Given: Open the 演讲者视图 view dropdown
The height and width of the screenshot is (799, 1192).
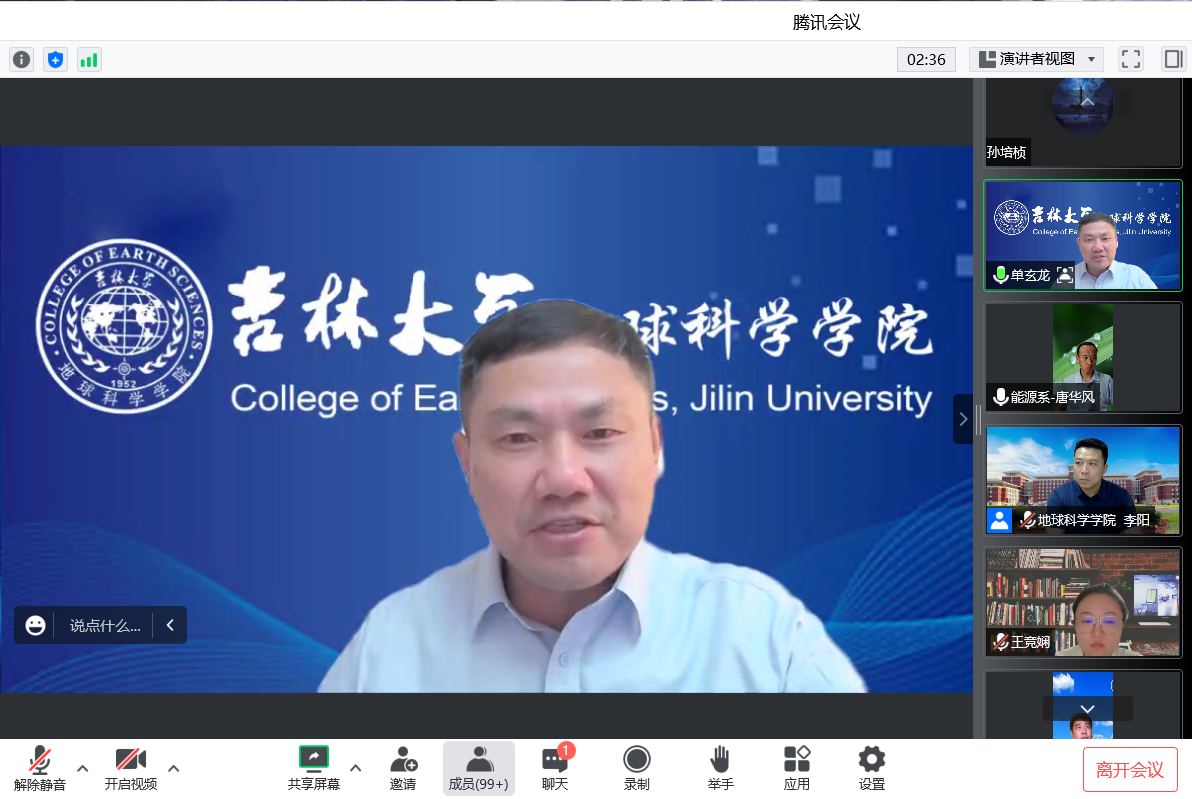Looking at the screenshot, I should point(1036,59).
